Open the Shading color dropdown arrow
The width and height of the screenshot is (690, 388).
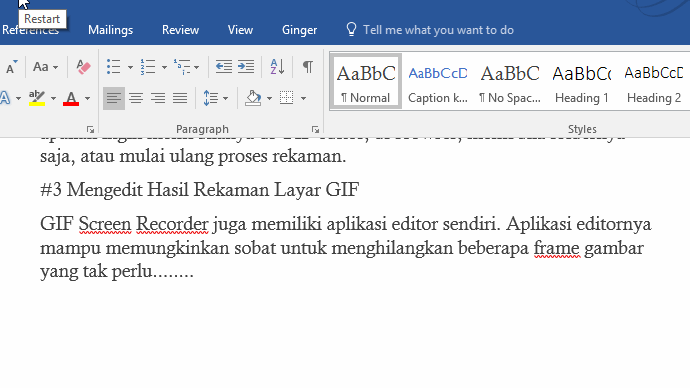[269, 99]
